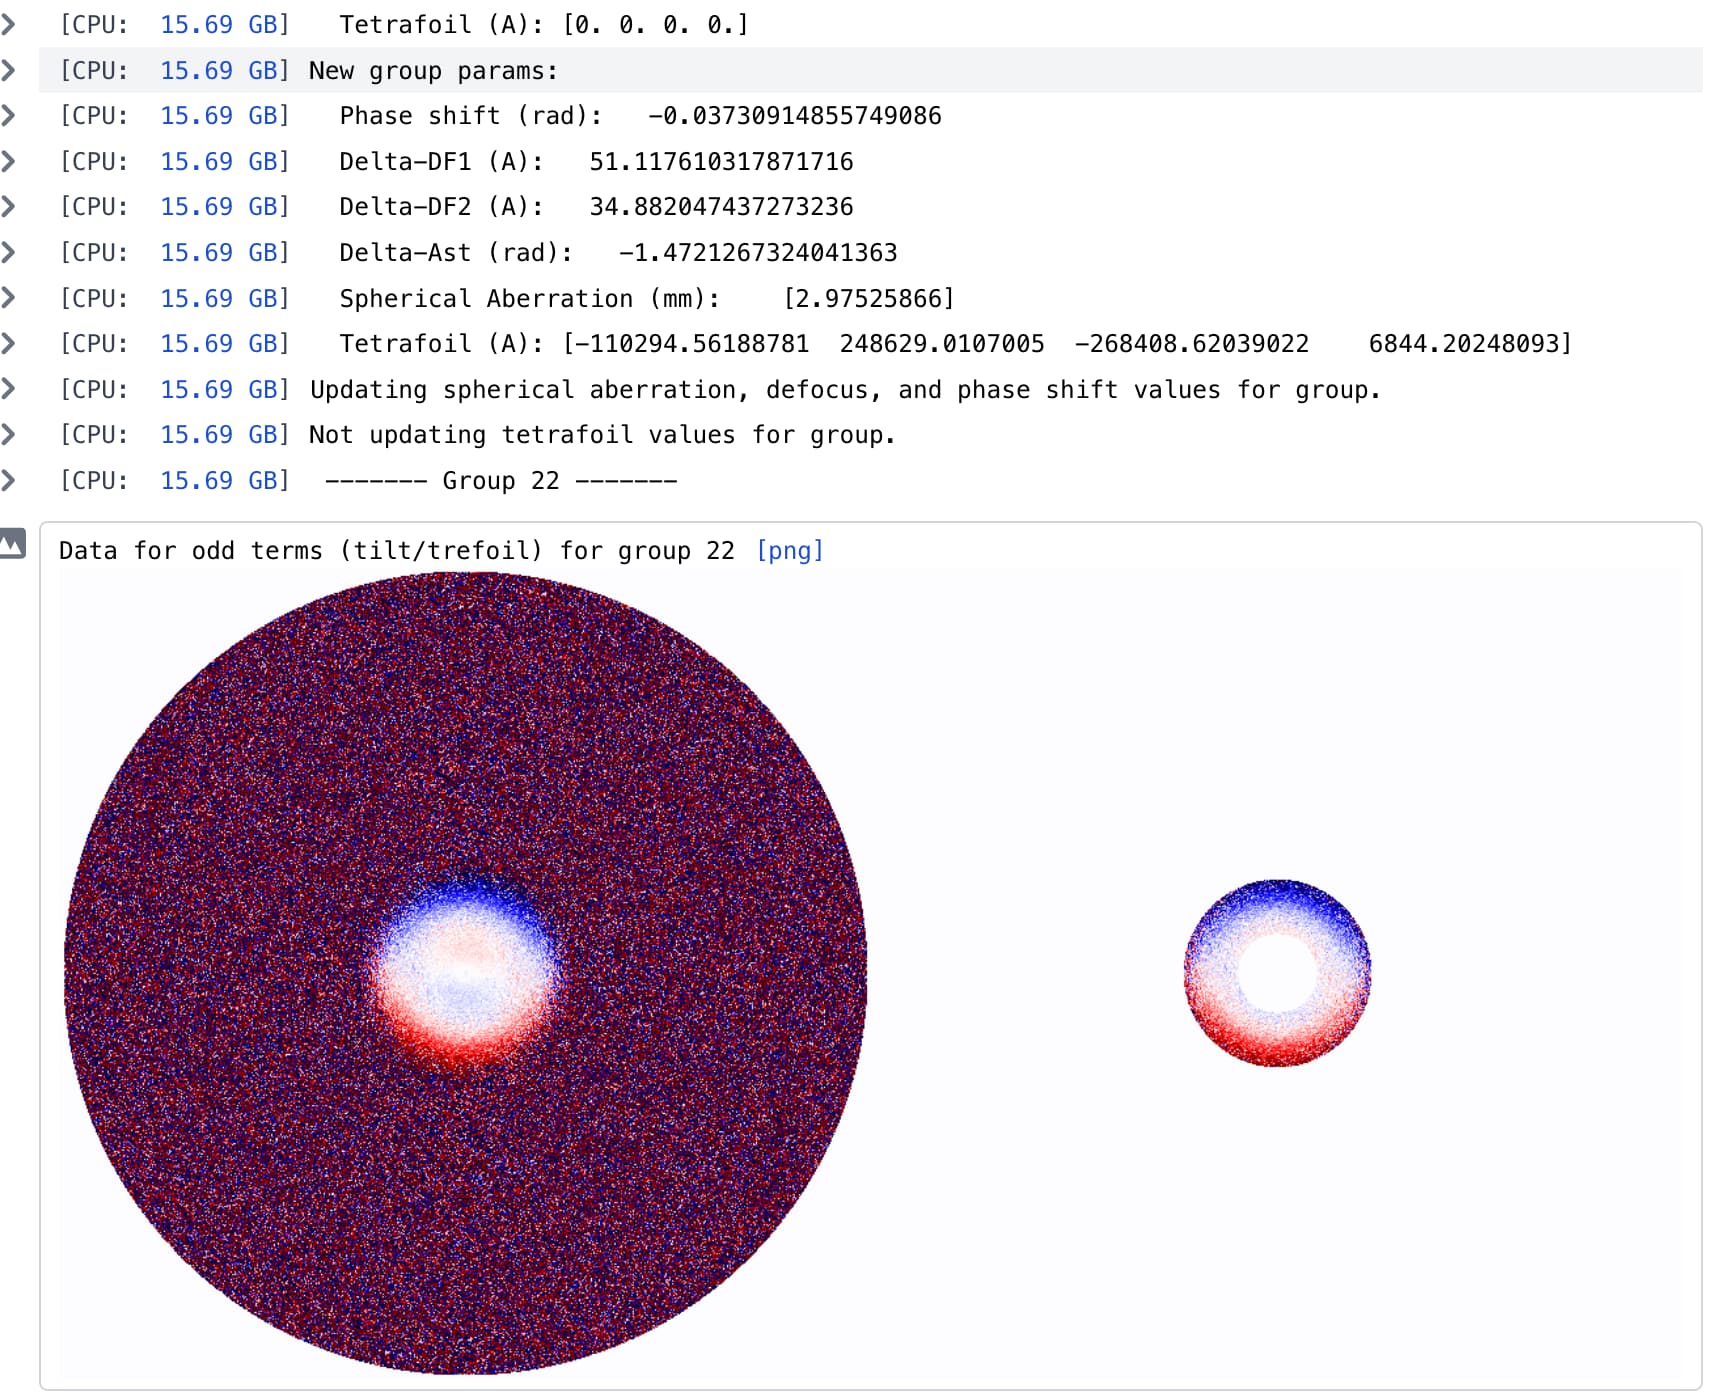The width and height of the screenshot is (1714, 1398).
Task: Expand the Delta-Ast (rad) log line
Action: (9, 252)
